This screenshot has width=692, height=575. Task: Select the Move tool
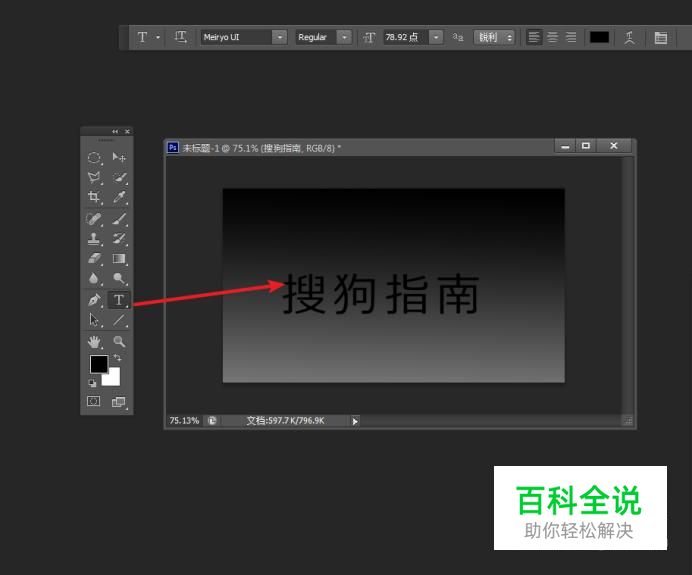coord(119,158)
